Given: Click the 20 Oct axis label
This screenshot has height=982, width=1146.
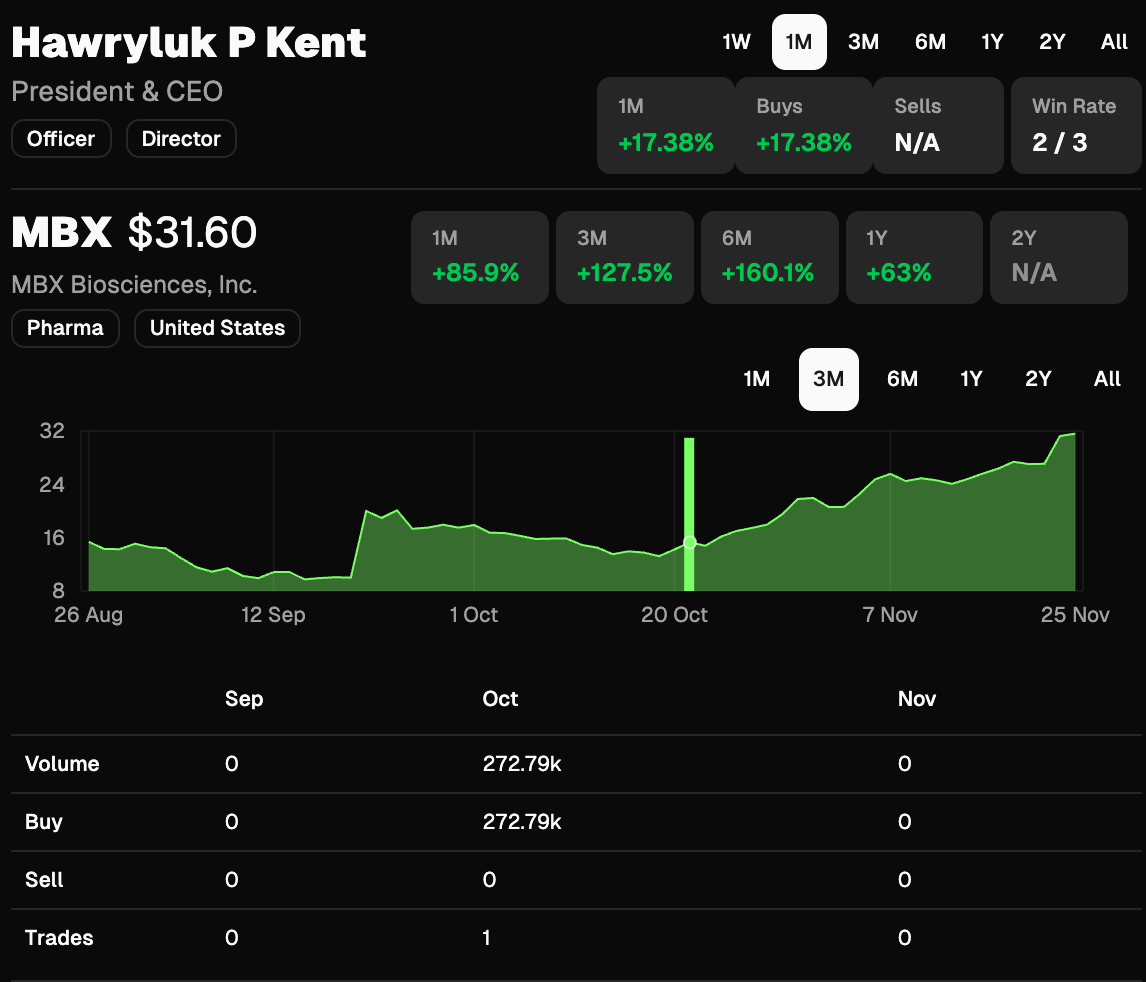Looking at the screenshot, I should pos(674,614).
